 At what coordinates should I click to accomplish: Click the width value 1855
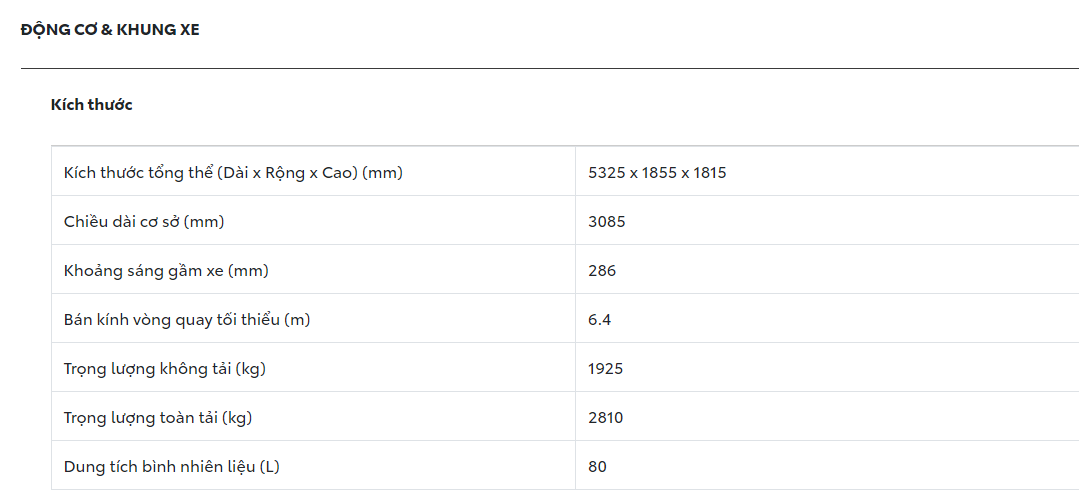(x=657, y=173)
